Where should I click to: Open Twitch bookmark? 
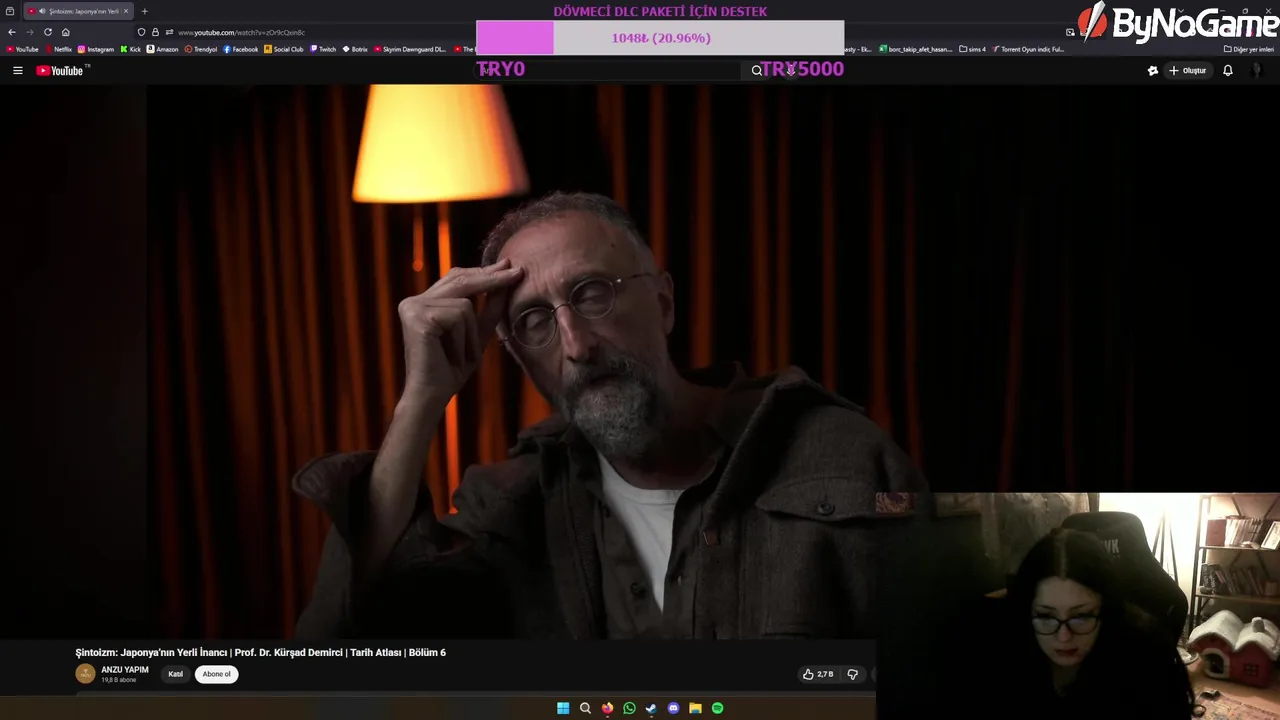pos(324,49)
